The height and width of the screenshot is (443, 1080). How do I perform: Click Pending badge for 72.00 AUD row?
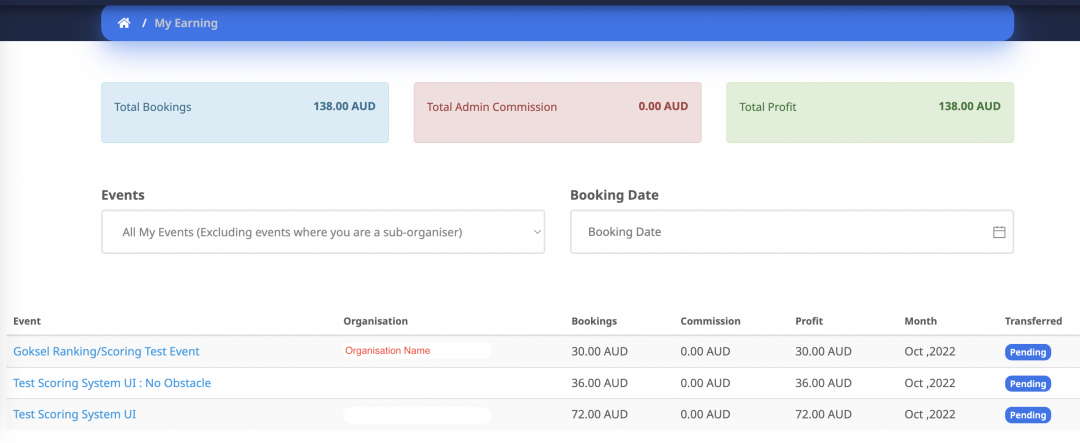1028,415
